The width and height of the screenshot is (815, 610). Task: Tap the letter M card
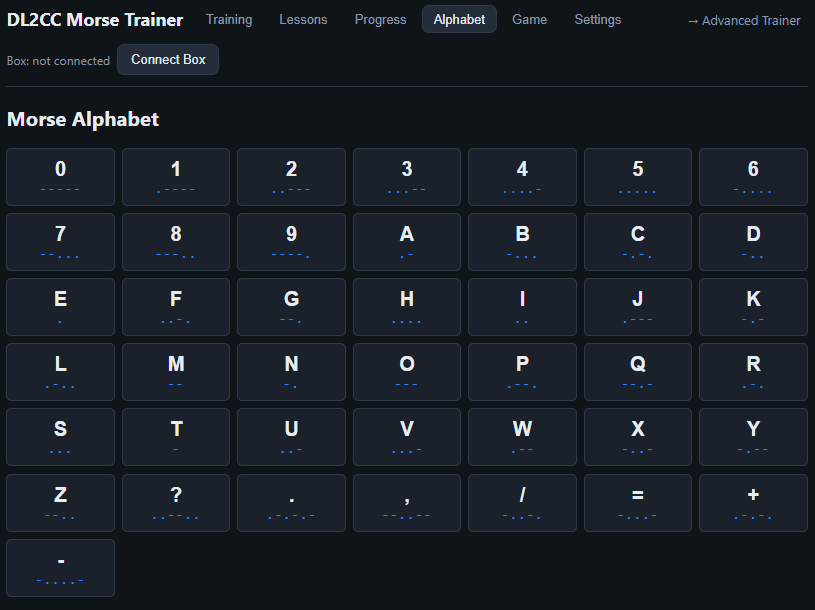[176, 372]
